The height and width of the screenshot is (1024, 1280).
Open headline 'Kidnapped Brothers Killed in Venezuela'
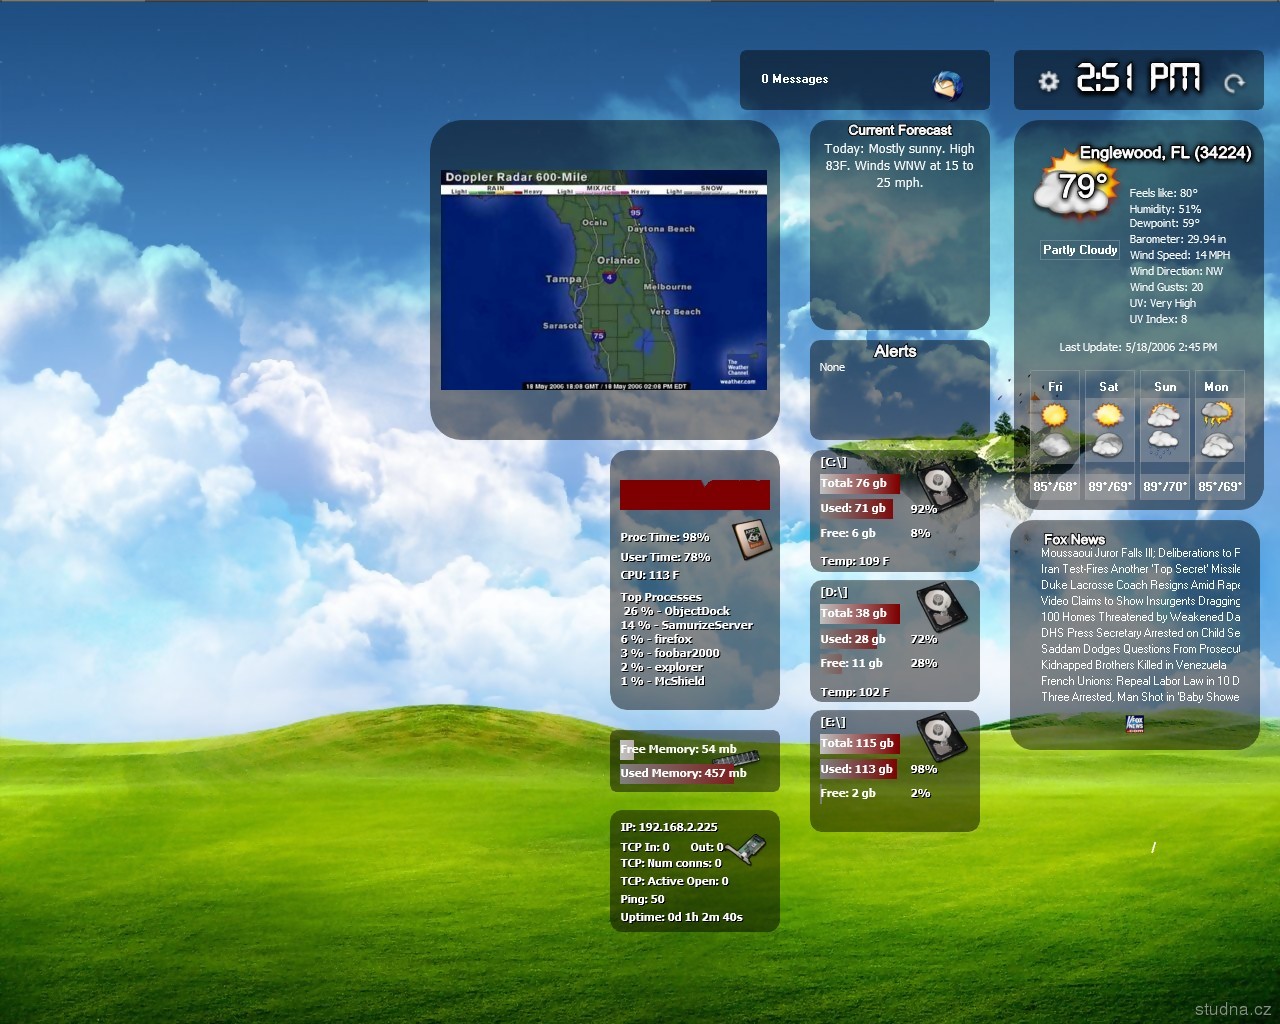(1133, 665)
